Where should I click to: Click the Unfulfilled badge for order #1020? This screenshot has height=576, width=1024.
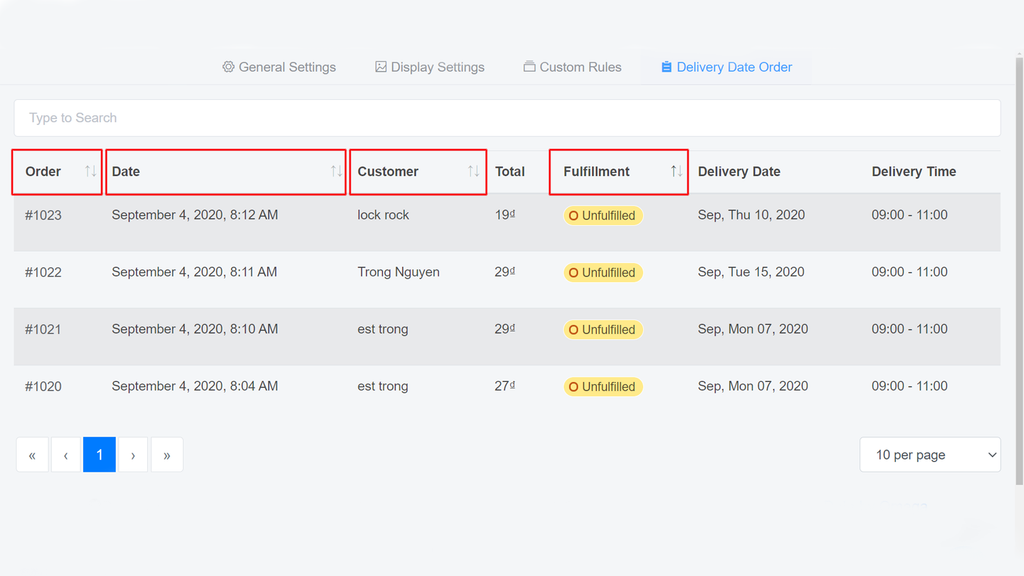click(602, 386)
